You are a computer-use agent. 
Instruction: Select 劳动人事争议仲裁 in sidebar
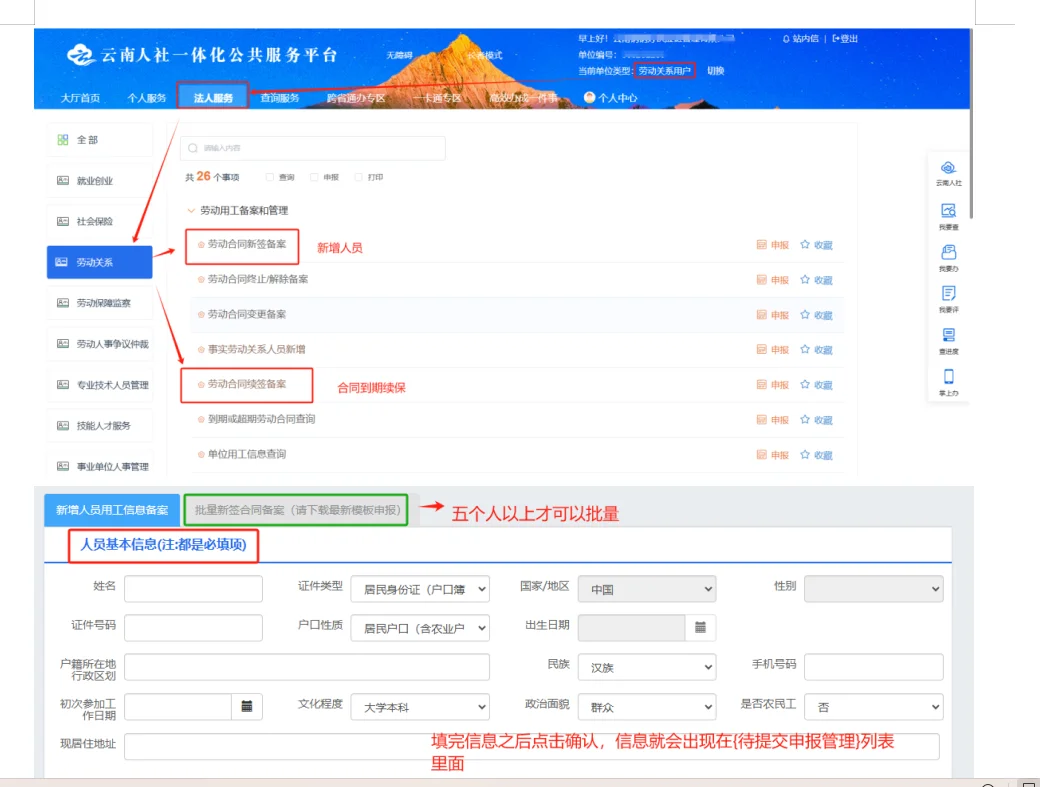coord(99,344)
